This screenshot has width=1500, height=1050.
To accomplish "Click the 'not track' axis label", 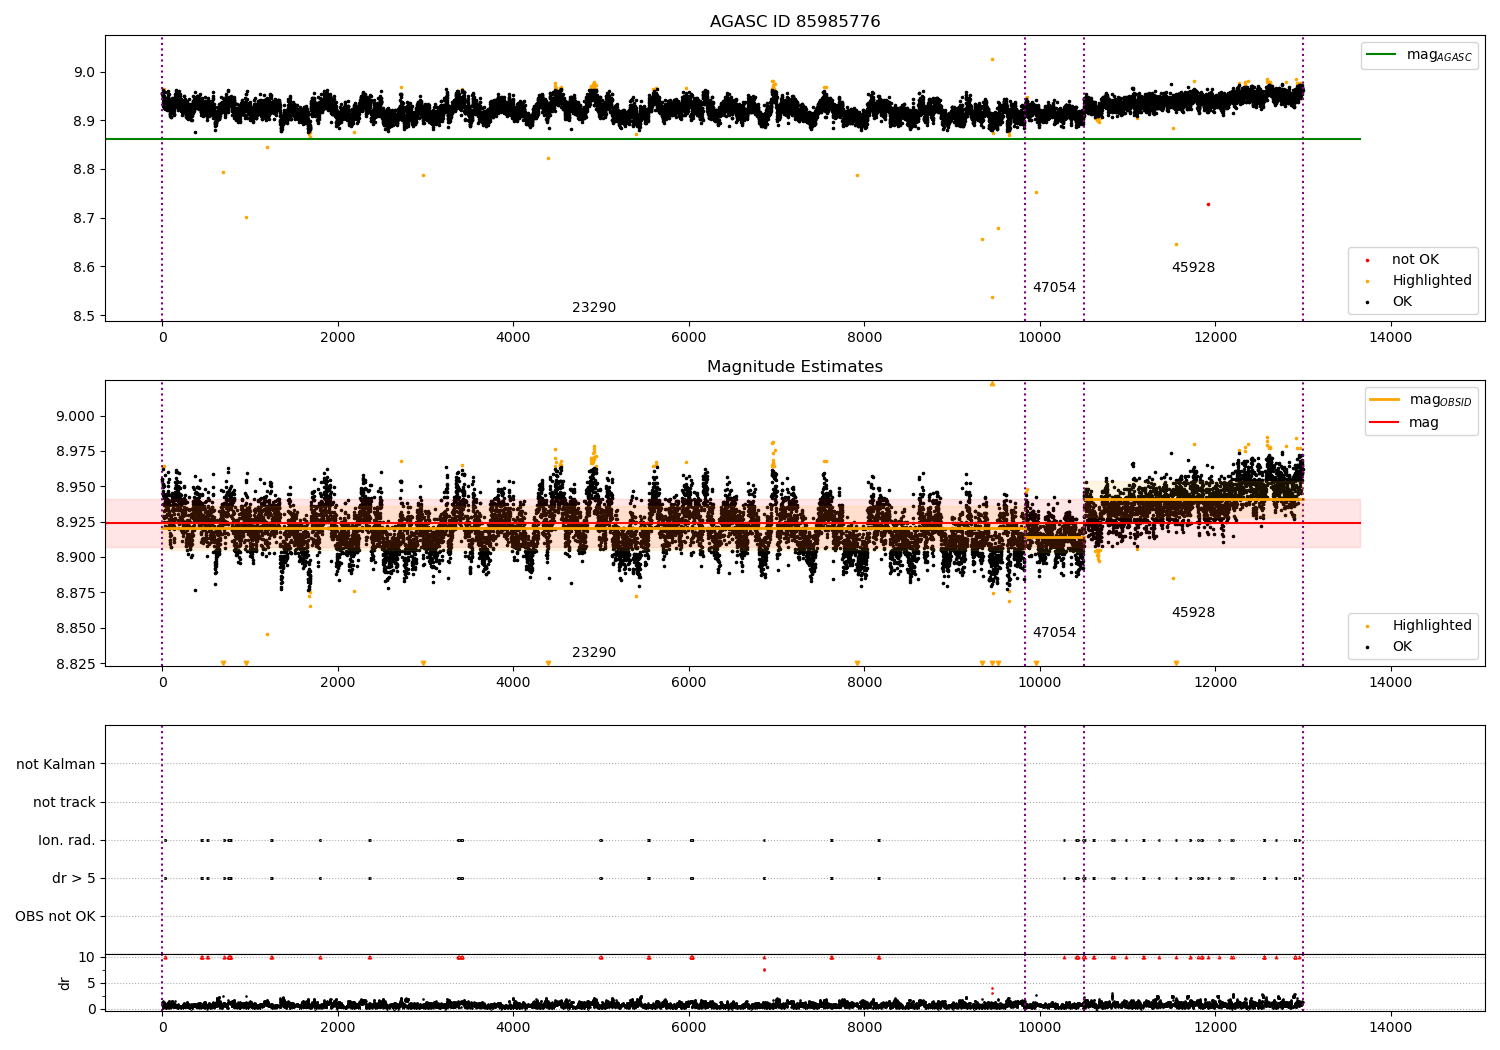I will tap(64, 802).
